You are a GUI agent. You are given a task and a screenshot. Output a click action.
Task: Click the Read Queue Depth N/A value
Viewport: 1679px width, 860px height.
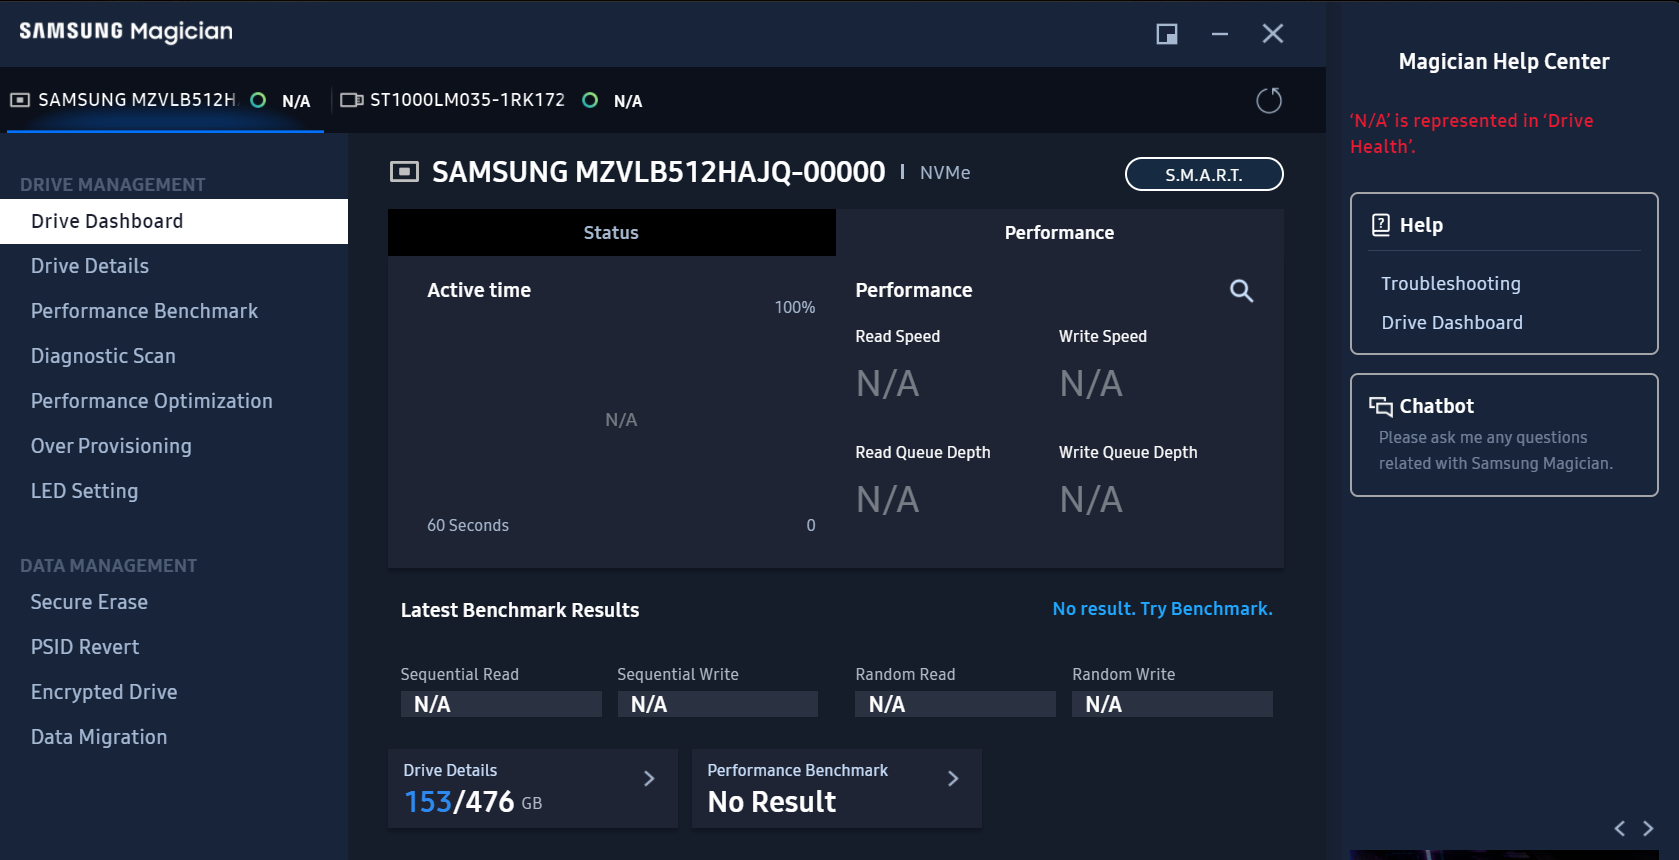[887, 499]
